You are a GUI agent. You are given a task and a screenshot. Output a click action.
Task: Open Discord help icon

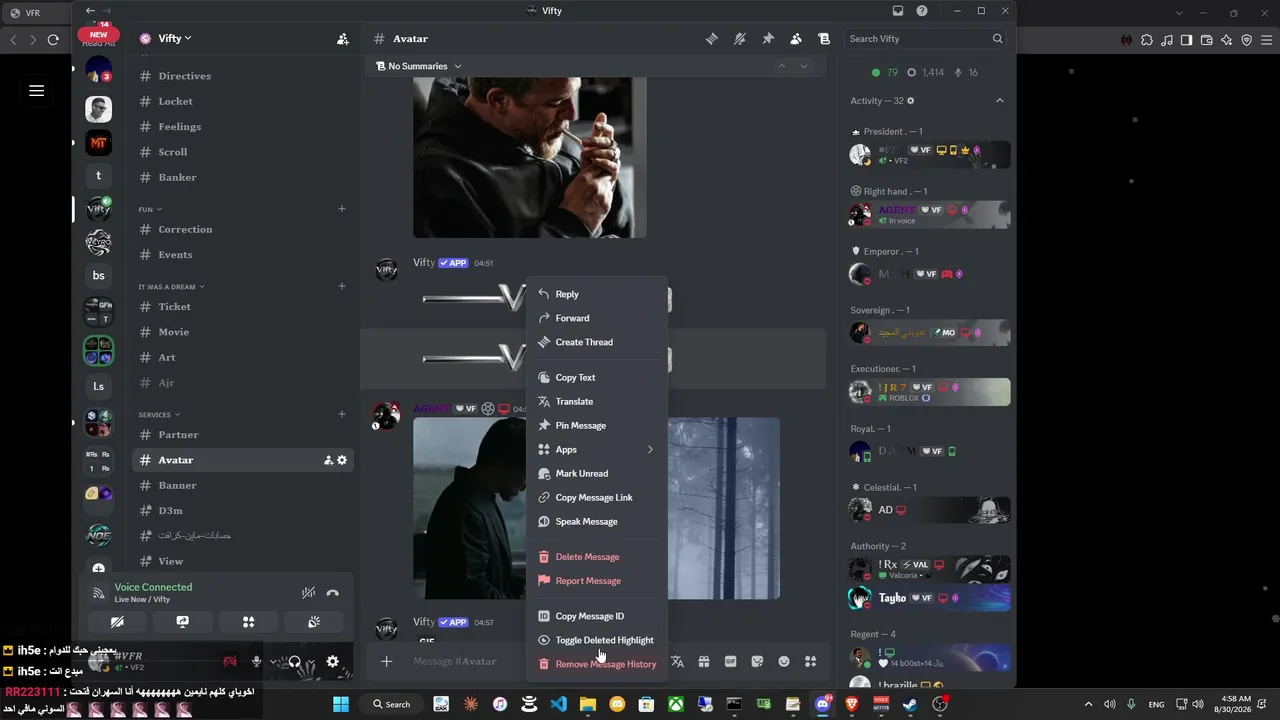922,11
